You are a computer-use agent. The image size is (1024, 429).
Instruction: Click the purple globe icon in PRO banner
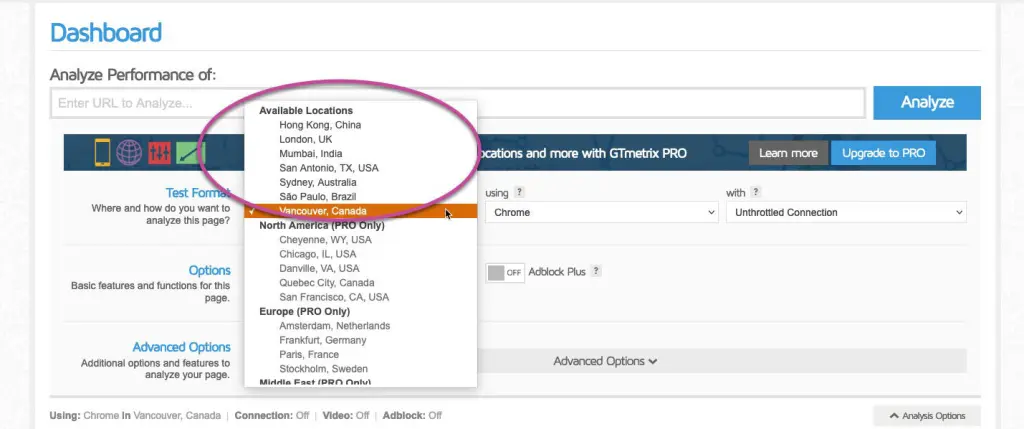[129, 153]
